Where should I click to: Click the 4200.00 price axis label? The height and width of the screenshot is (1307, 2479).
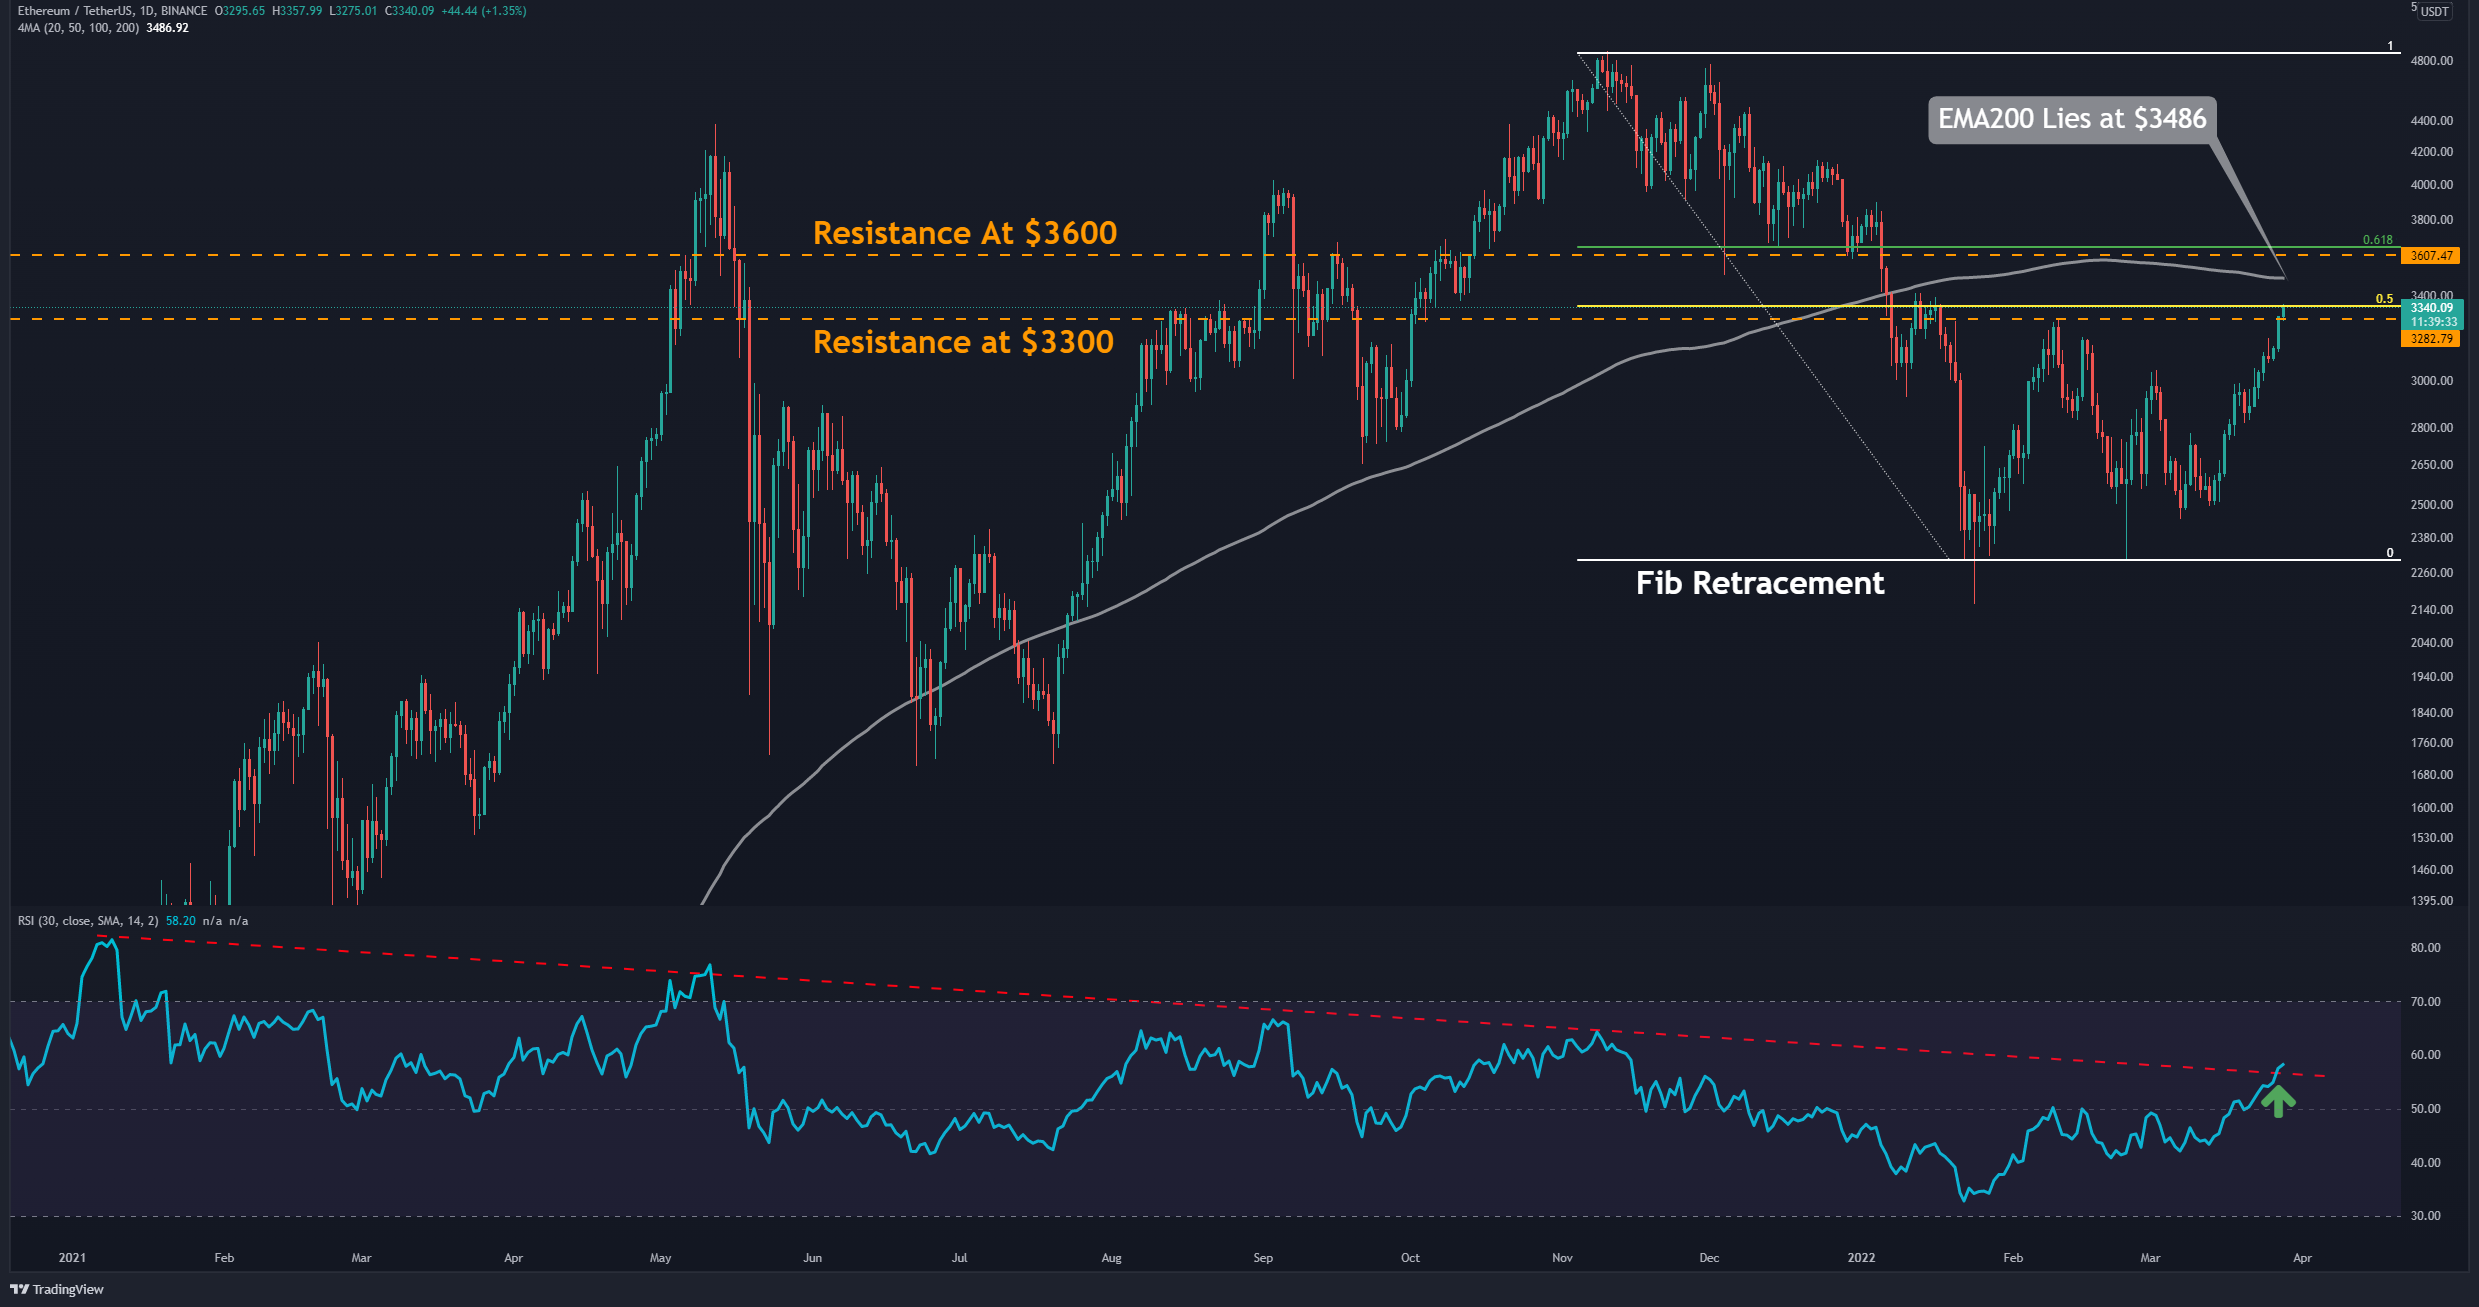click(x=2431, y=152)
